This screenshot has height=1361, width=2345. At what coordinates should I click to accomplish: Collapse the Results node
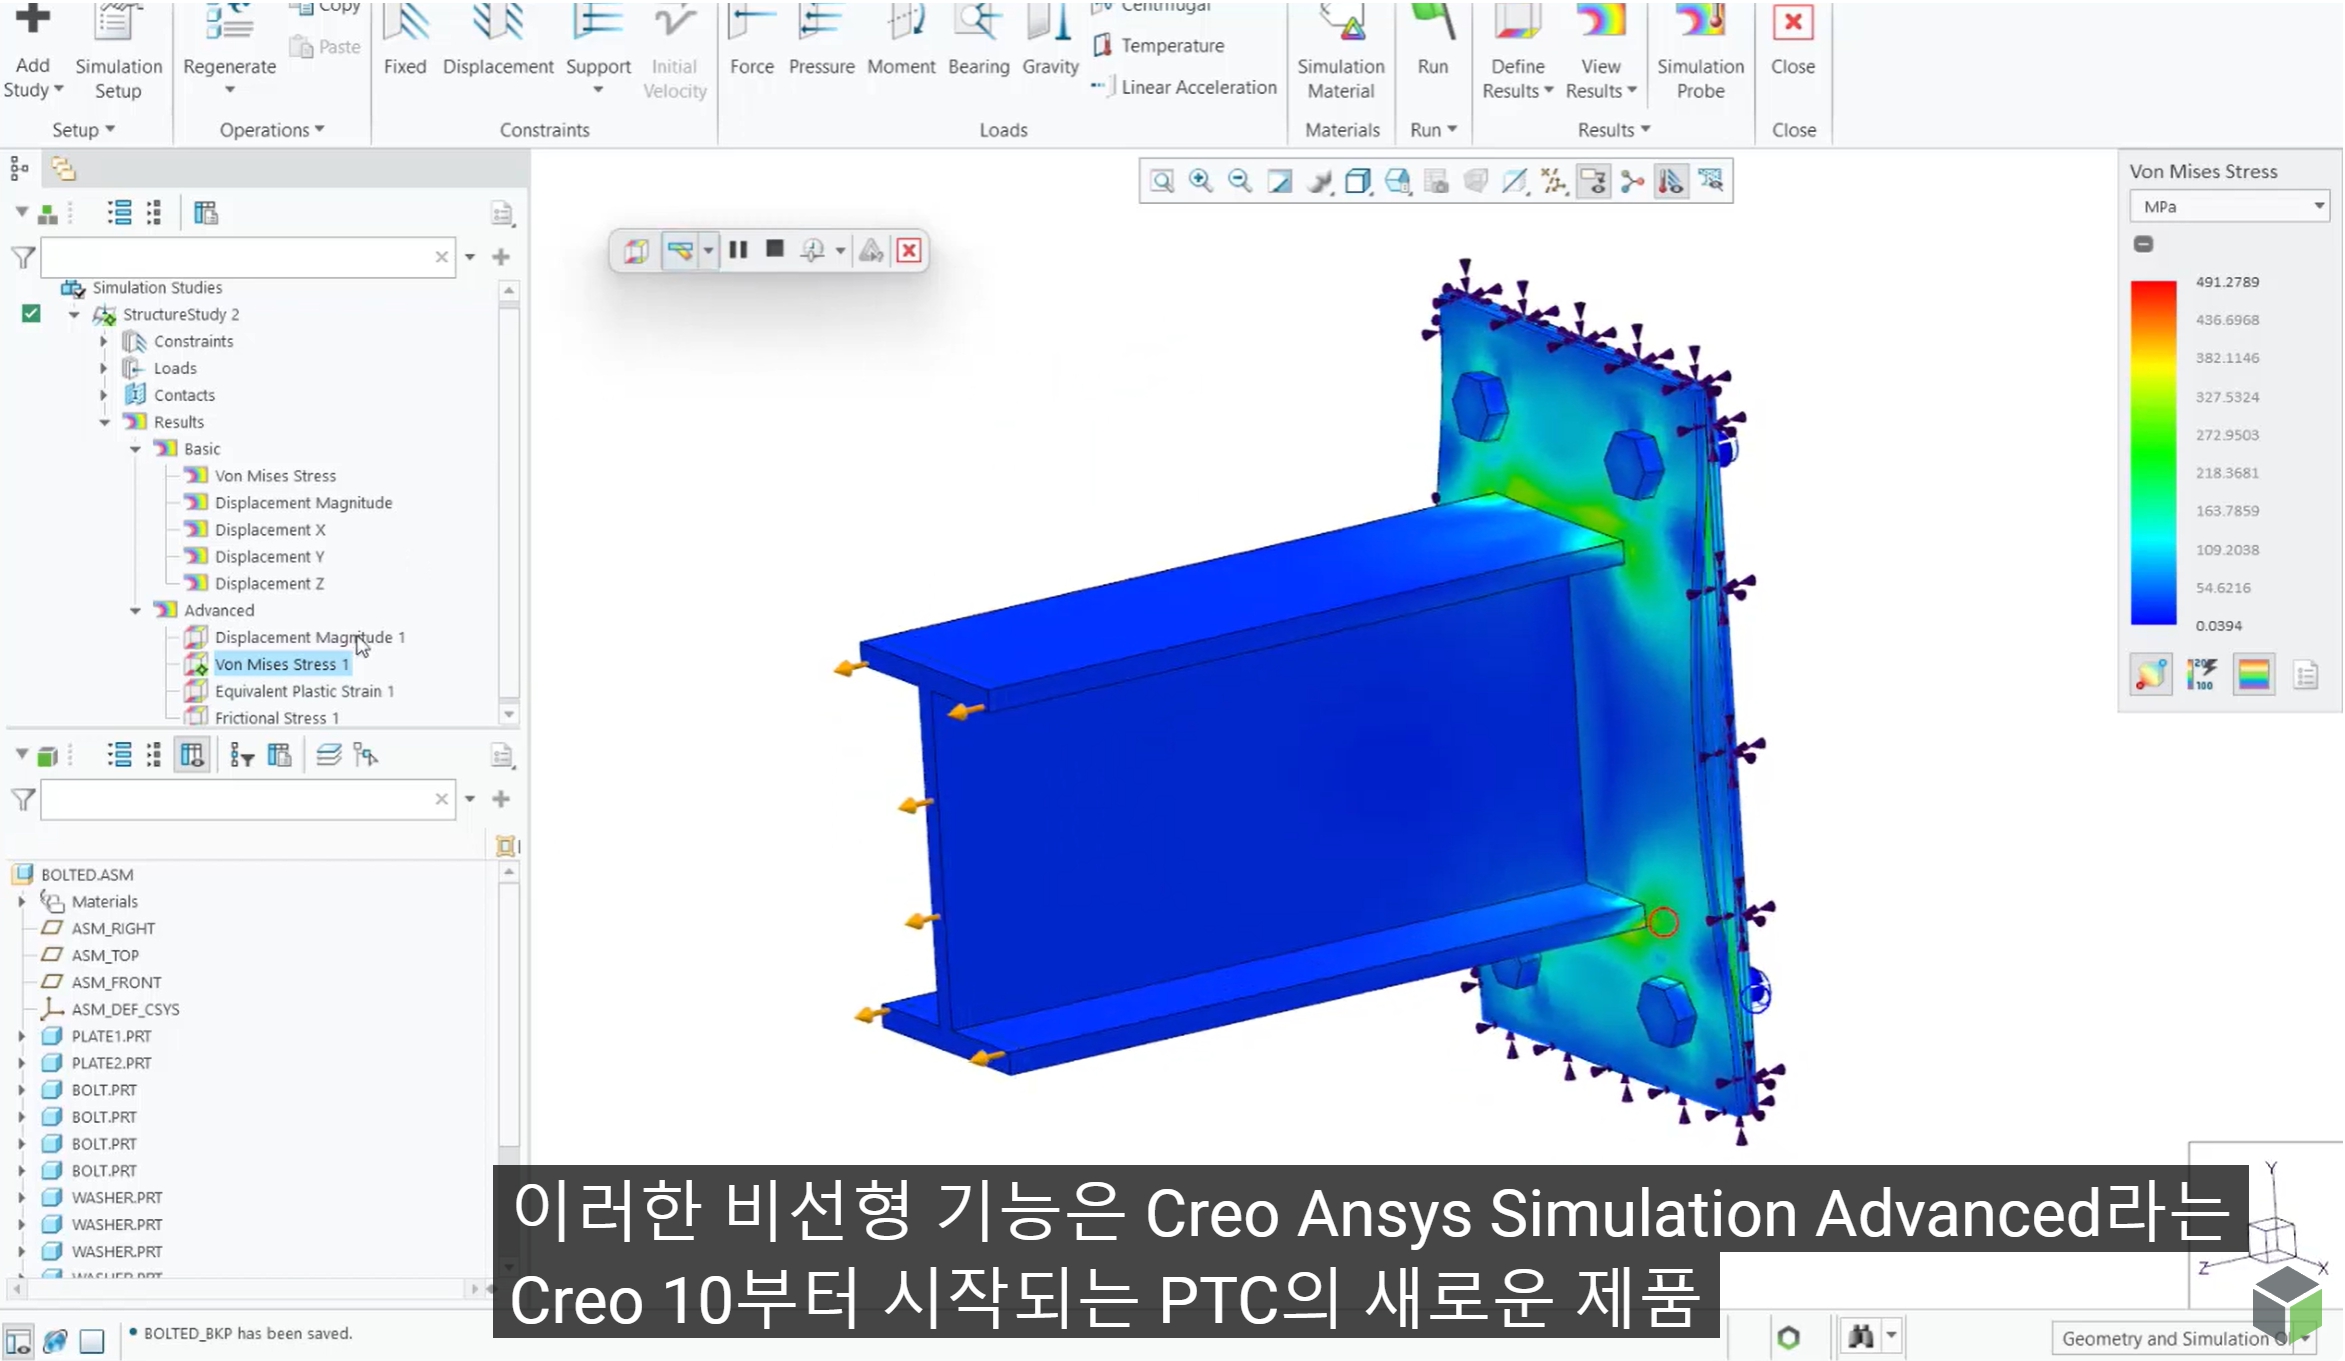coord(104,422)
